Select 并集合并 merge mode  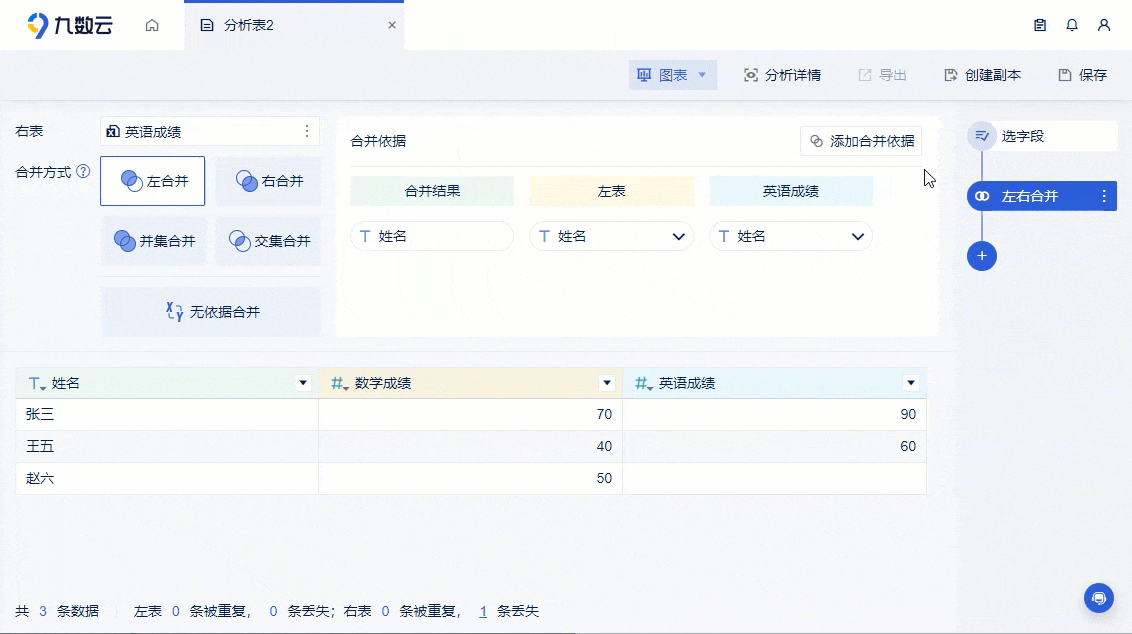click(154, 241)
